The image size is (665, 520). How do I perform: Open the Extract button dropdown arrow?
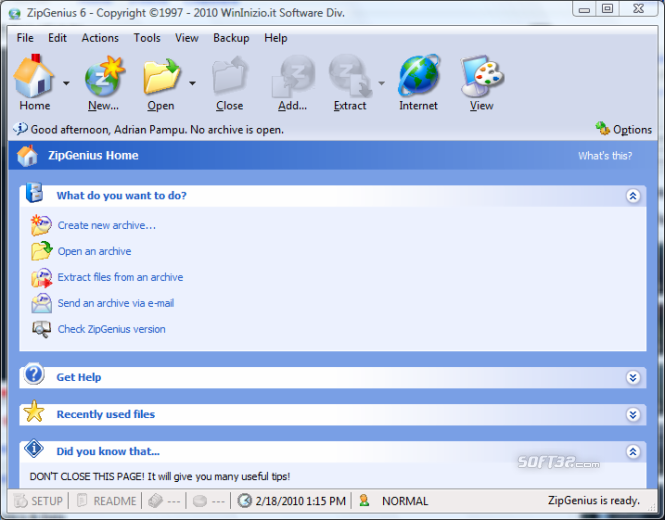point(381,83)
